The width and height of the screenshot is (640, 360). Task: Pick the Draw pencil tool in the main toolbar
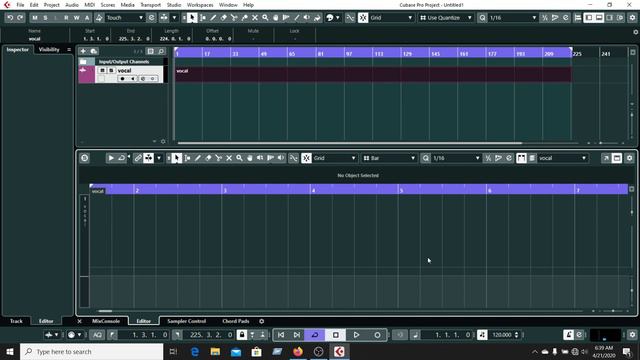pos(213,18)
